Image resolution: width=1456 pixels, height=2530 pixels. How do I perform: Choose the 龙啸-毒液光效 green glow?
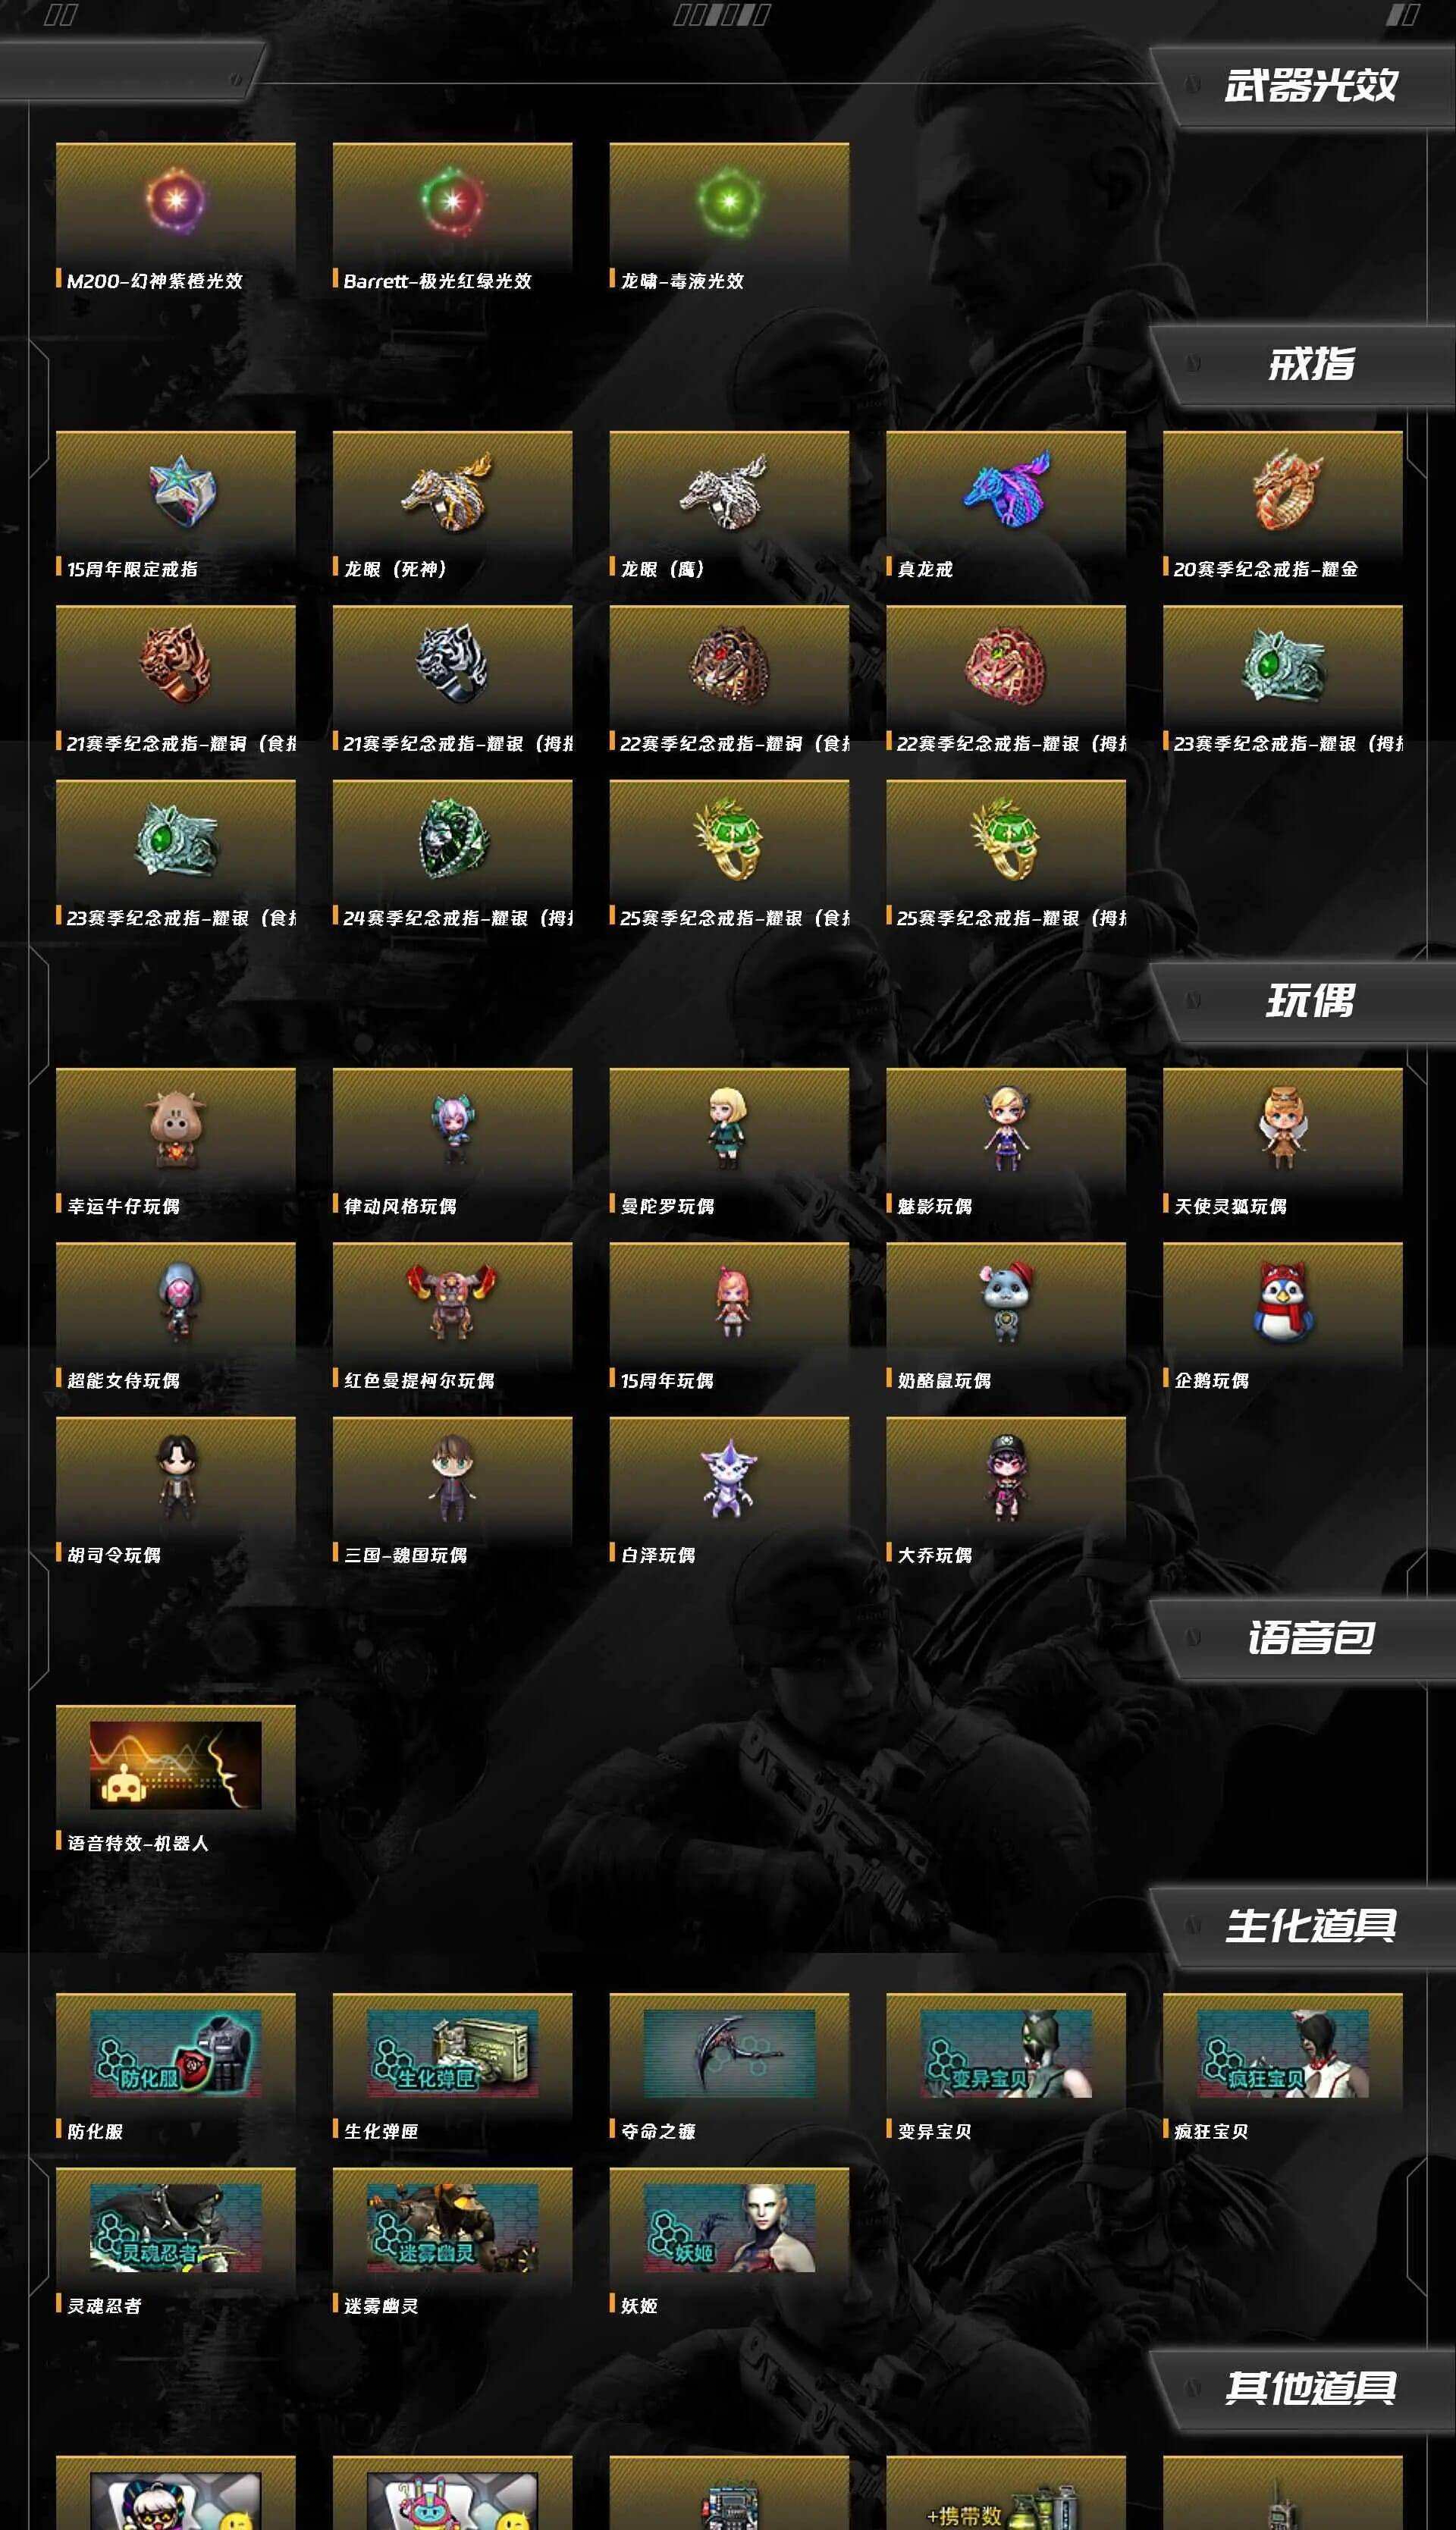(729, 201)
